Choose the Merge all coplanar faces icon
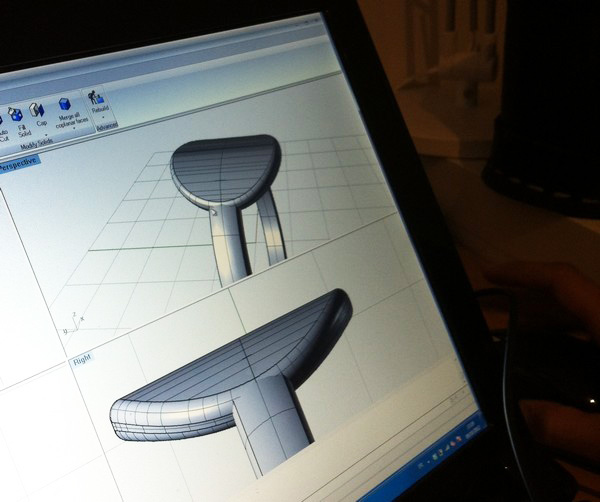Screen dimensions: 600x502 pos(65,102)
